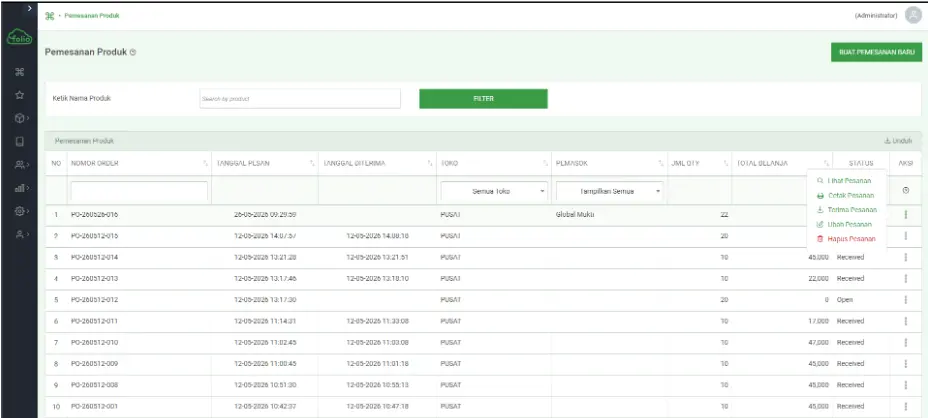Screen dimensions: 928x418
Task: Click the 17,000 total in row 6
Action: tap(819, 321)
